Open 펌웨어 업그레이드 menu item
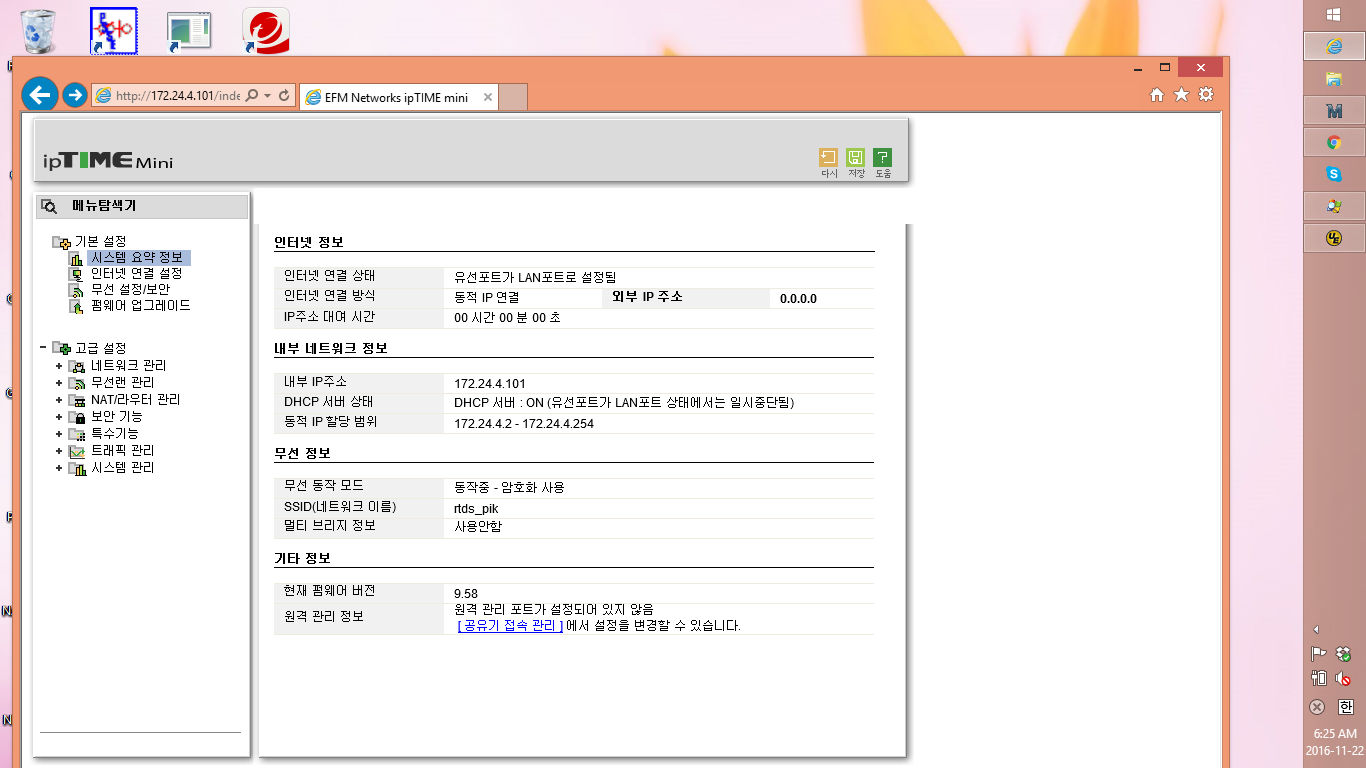This screenshot has height=768, width=1366. (x=140, y=306)
